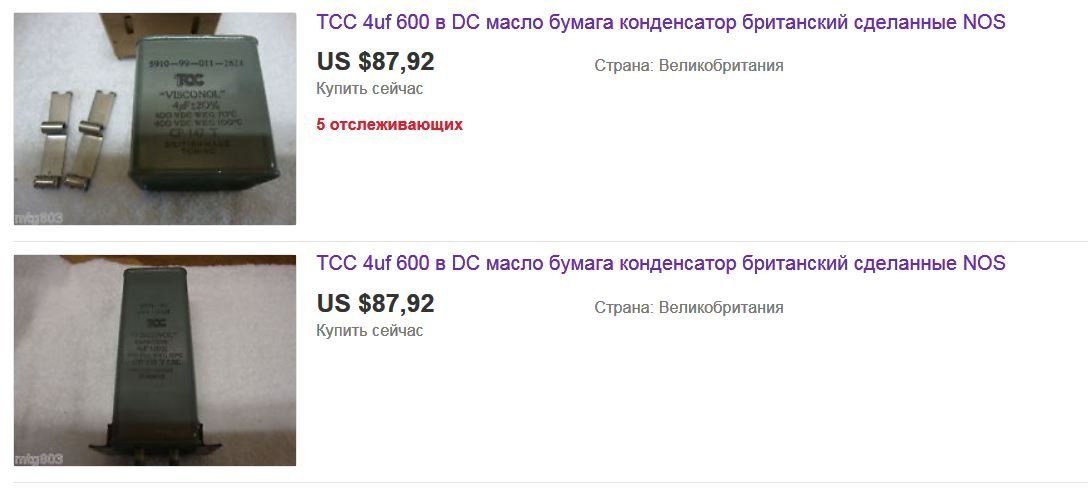Image resolution: width=1088 pixels, height=488 pixels.
Task: Click the mtg803 watermark on first photo
Action: click(x=38, y=217)
